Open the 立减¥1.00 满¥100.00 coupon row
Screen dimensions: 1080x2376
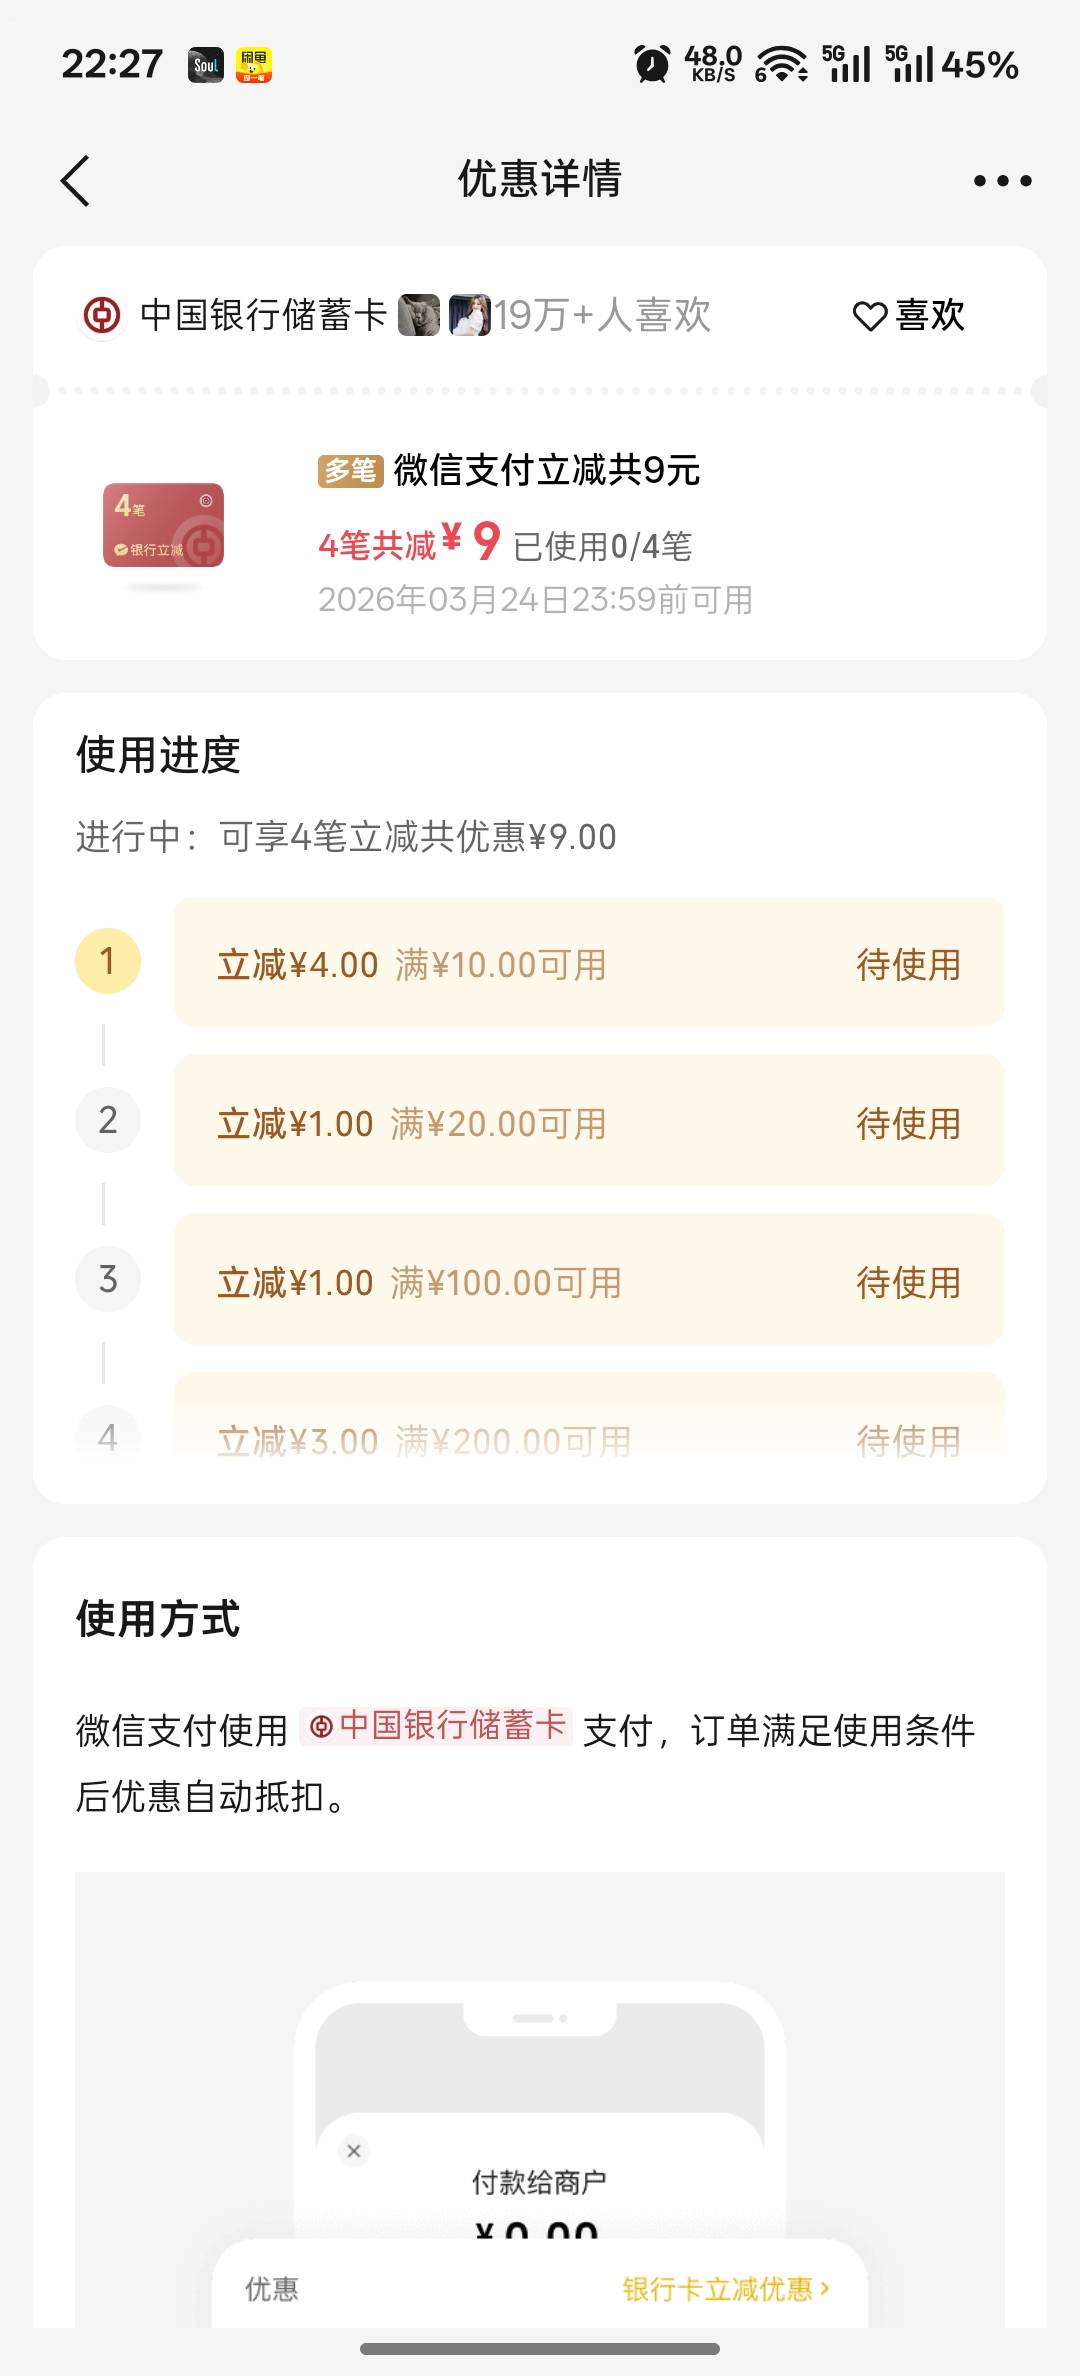(588, 1281)
